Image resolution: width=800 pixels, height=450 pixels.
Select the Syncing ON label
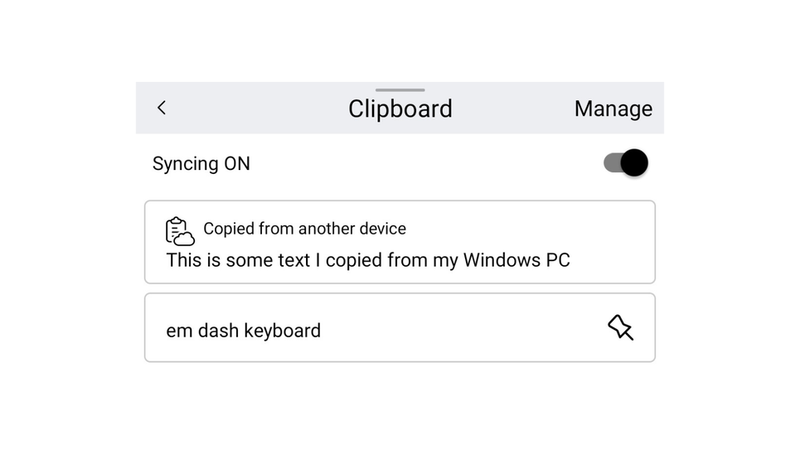(201, 164)
